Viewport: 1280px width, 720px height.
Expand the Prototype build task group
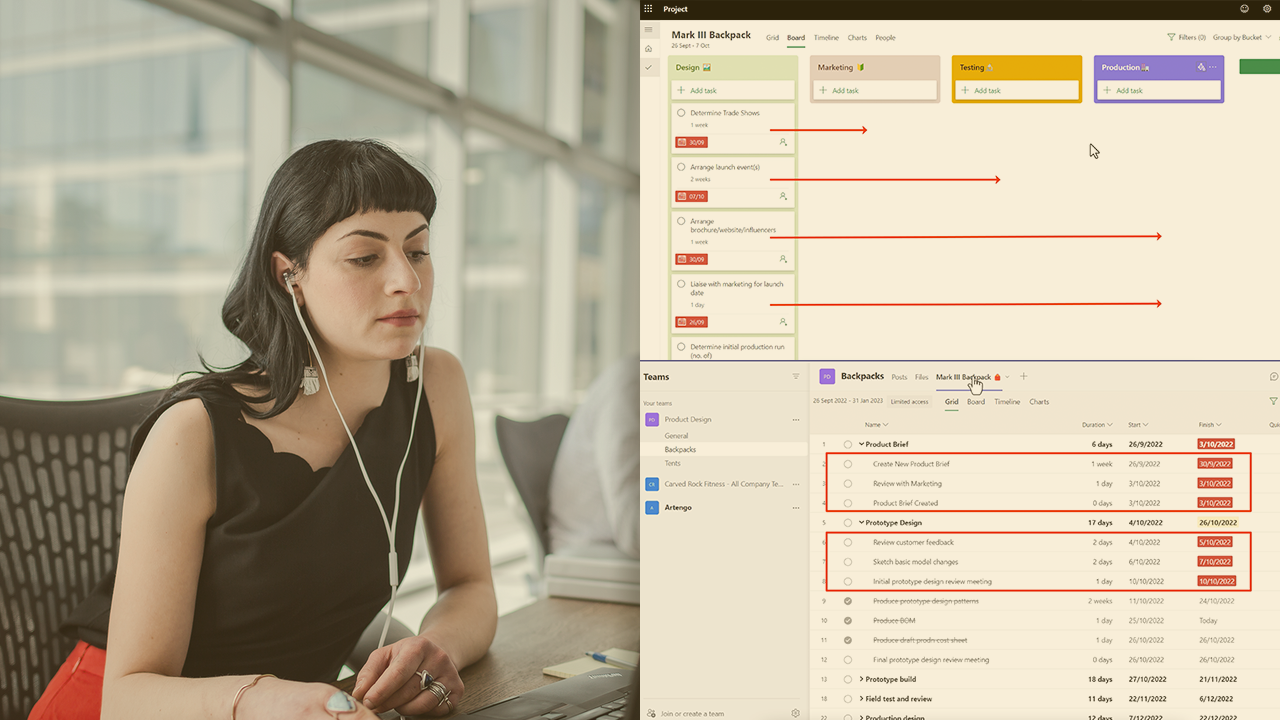pos(861,679)
